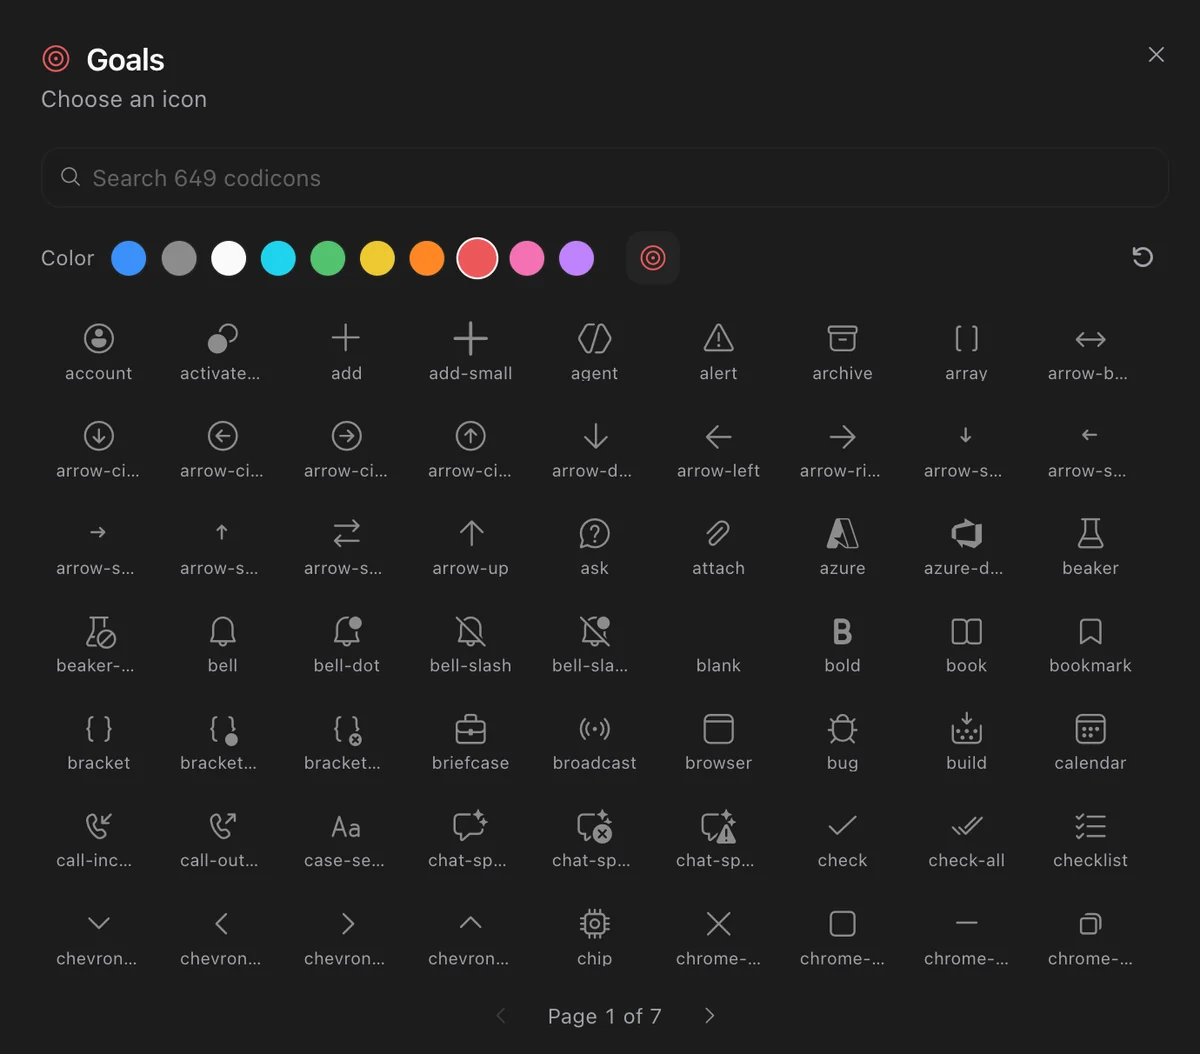Select the arrow-ri... right arrow icon
Screen dimensions: 1200x1054
(842, 450)
